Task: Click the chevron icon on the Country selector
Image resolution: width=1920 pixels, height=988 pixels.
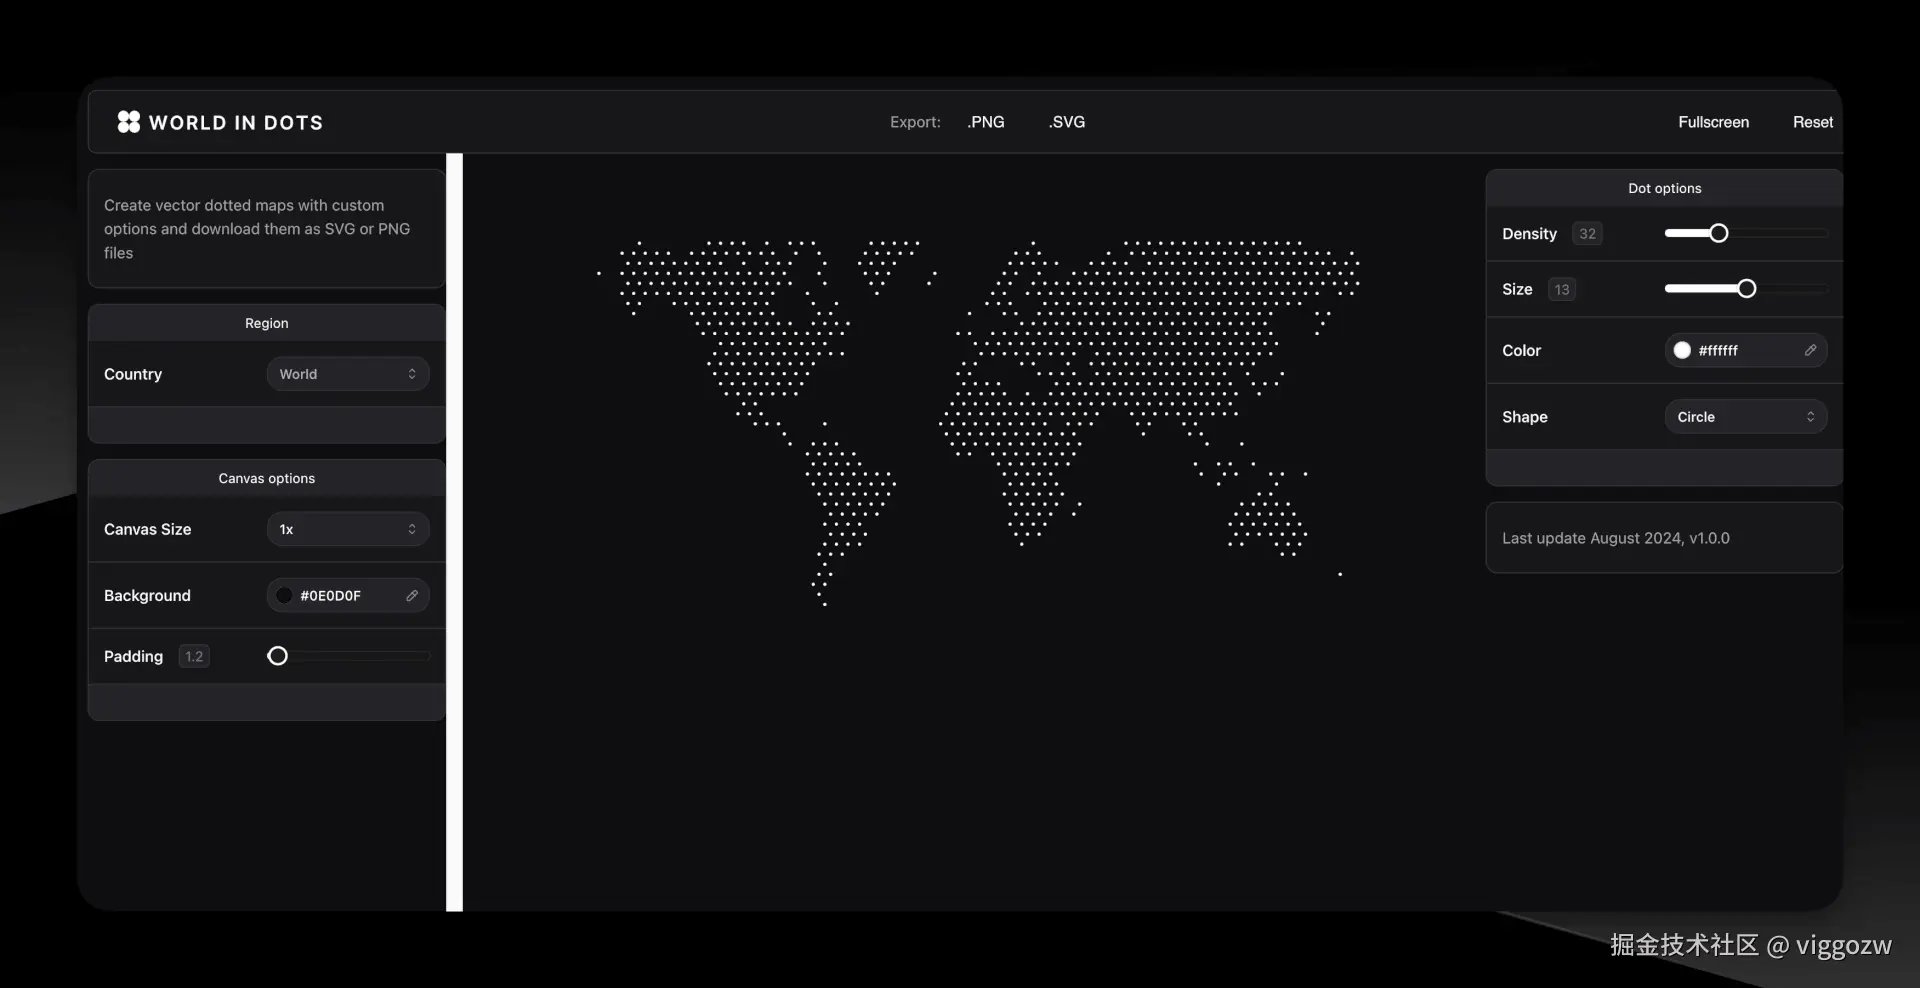Action: [x=412, y=373]
